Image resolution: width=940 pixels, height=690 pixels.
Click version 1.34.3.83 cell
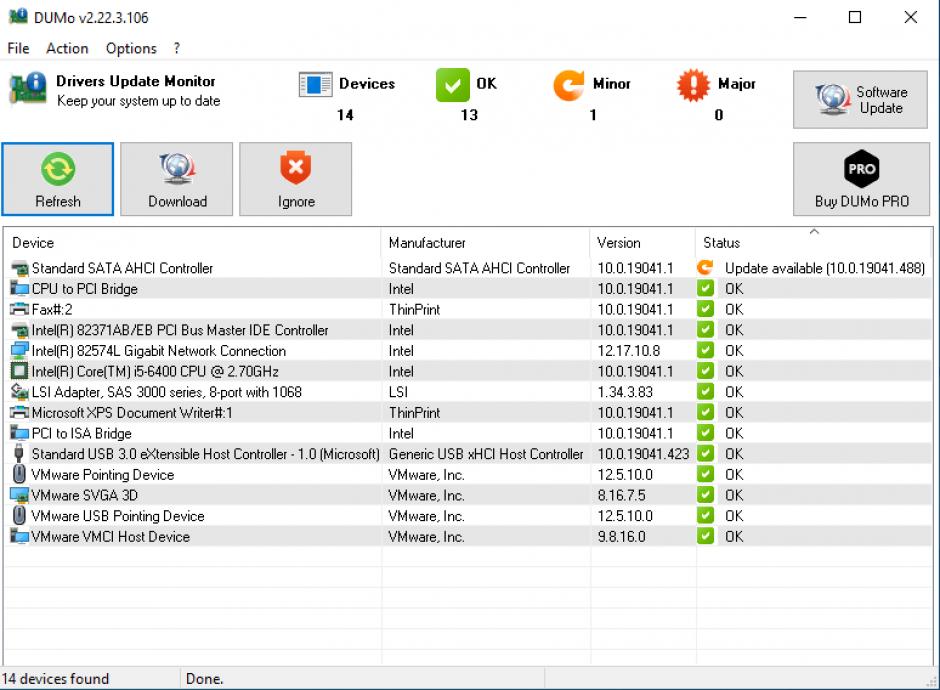(x=625, y=392)
